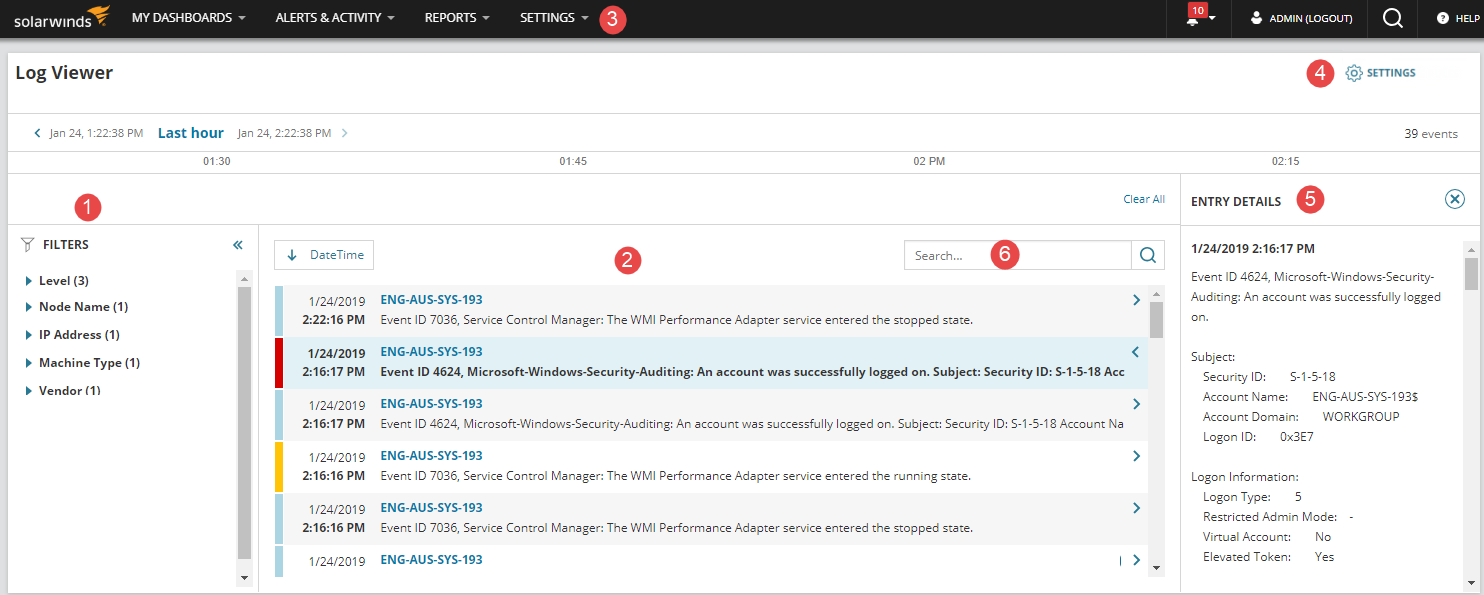
Task: Collapse the Filters sidebar with double-chevron
Action: 238,244
